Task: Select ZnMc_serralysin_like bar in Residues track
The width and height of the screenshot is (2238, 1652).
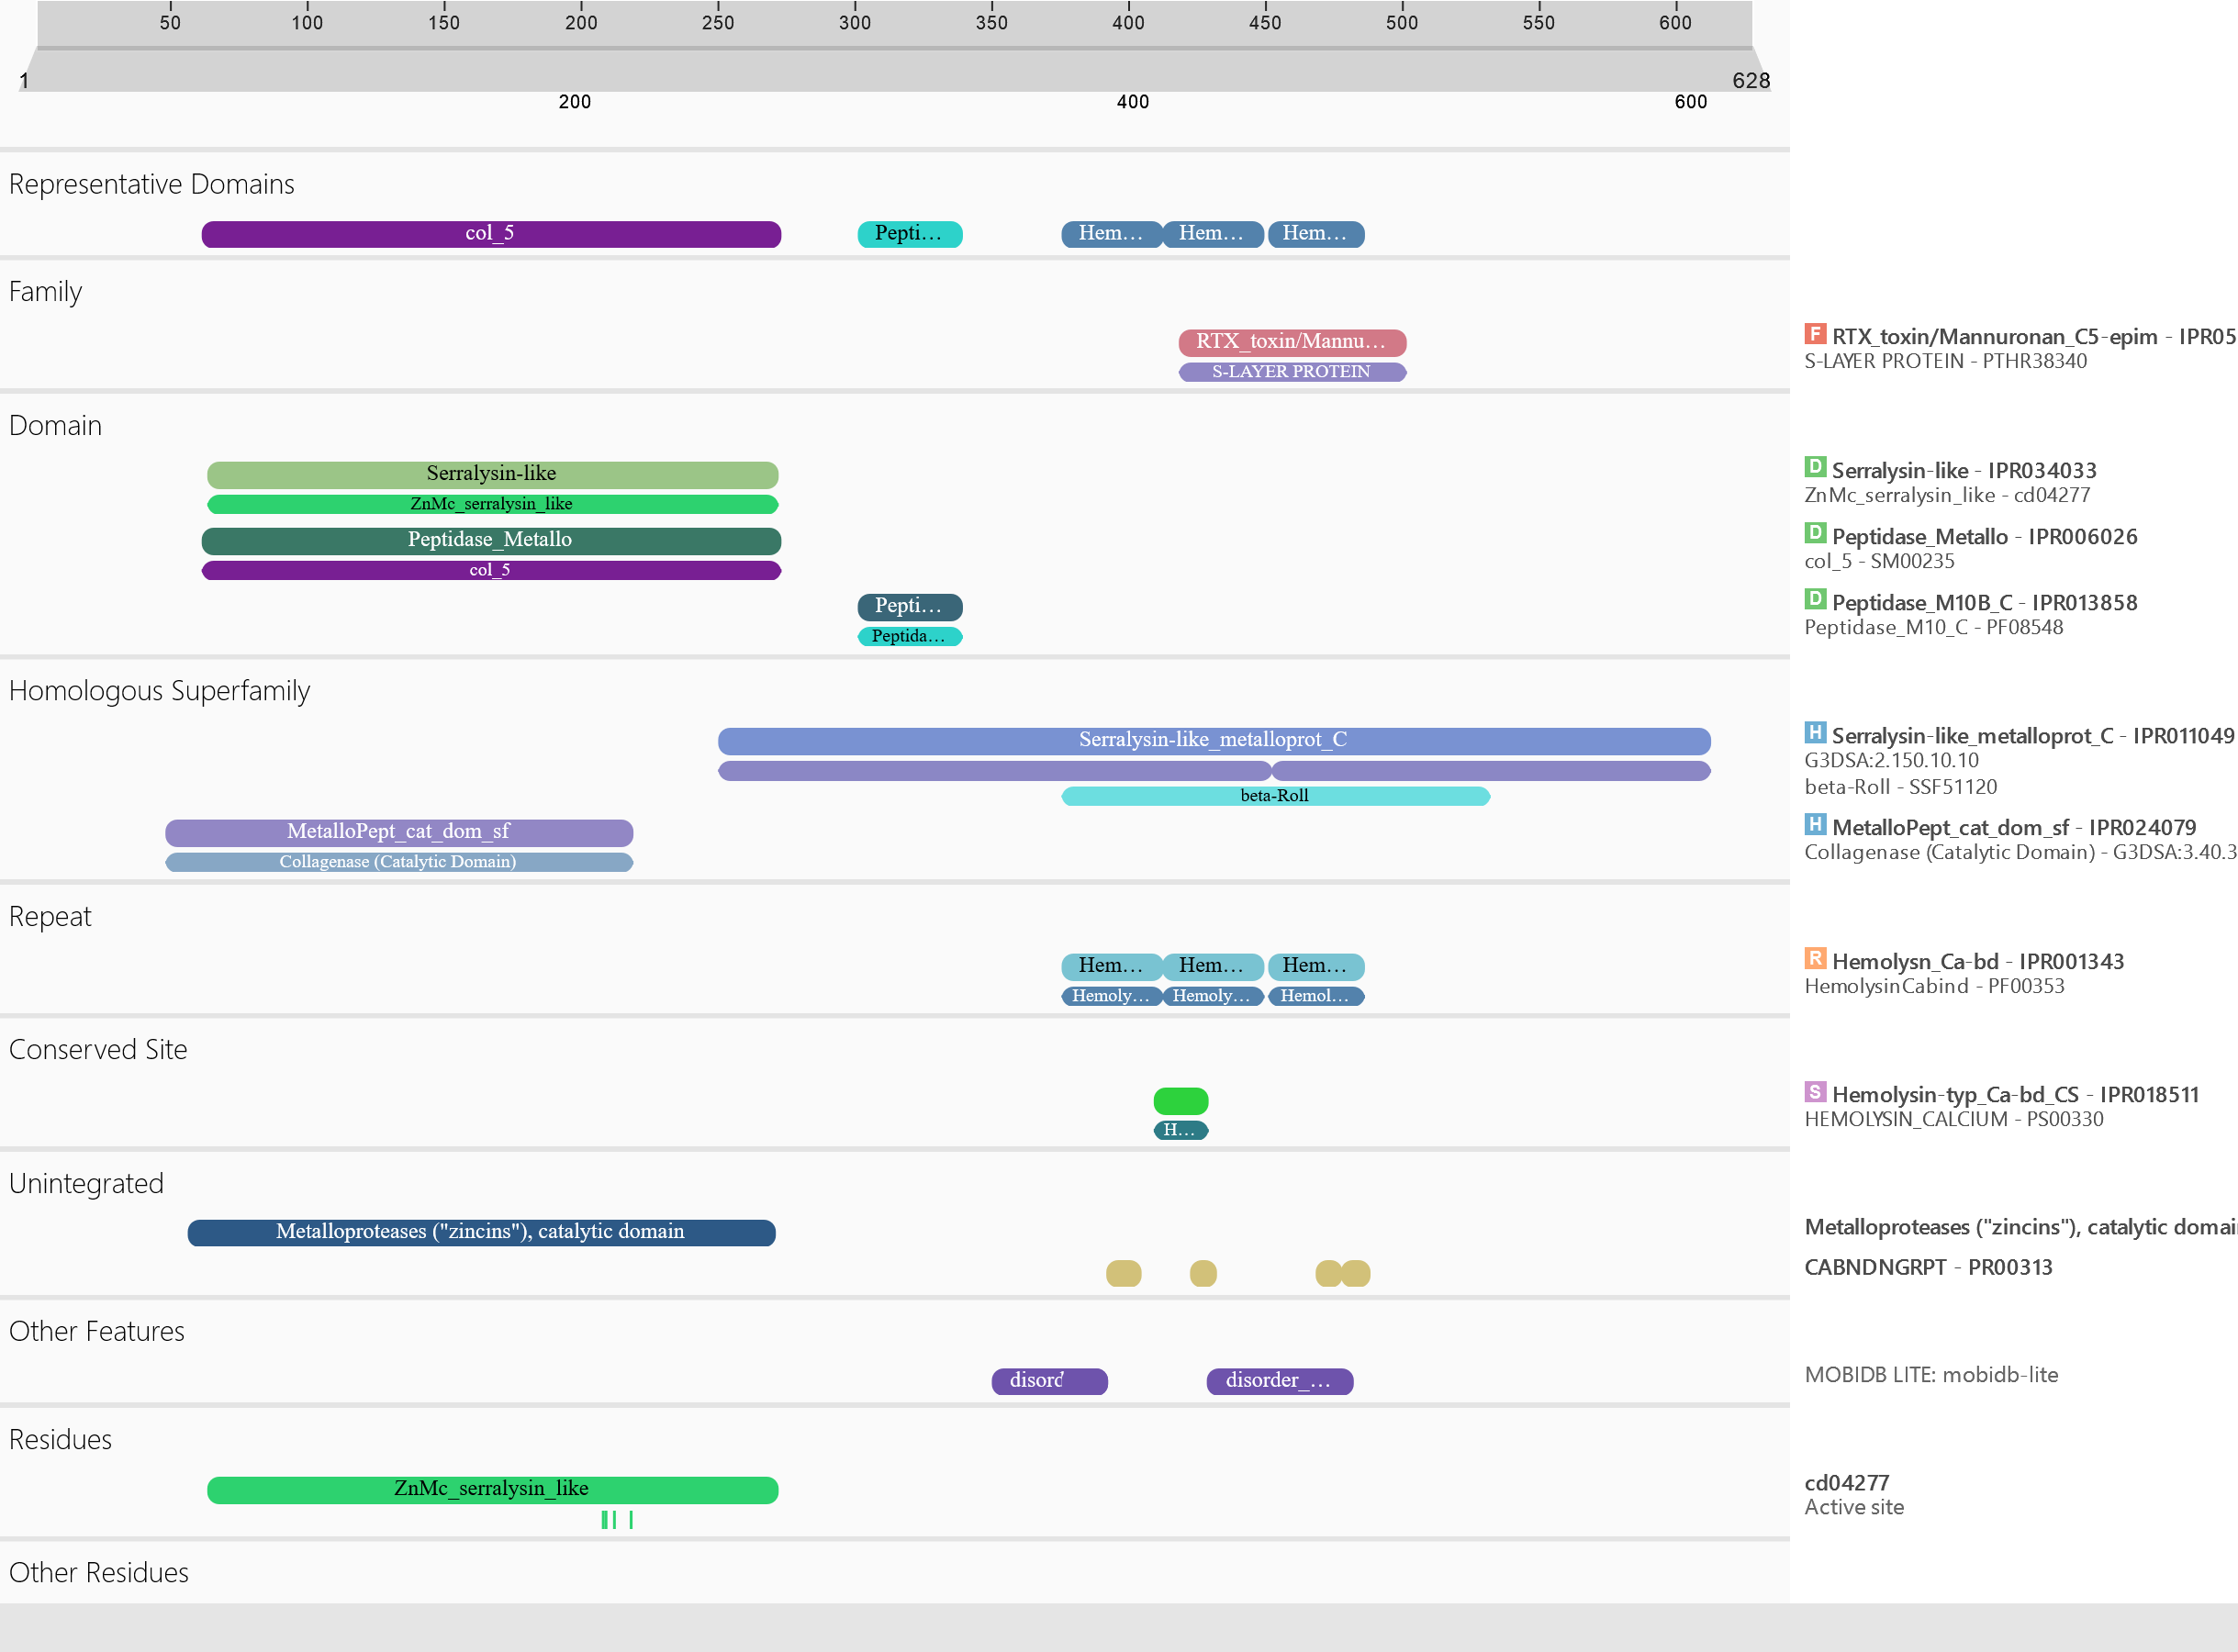Action: pyautogui.click(x=492, y=1490)
